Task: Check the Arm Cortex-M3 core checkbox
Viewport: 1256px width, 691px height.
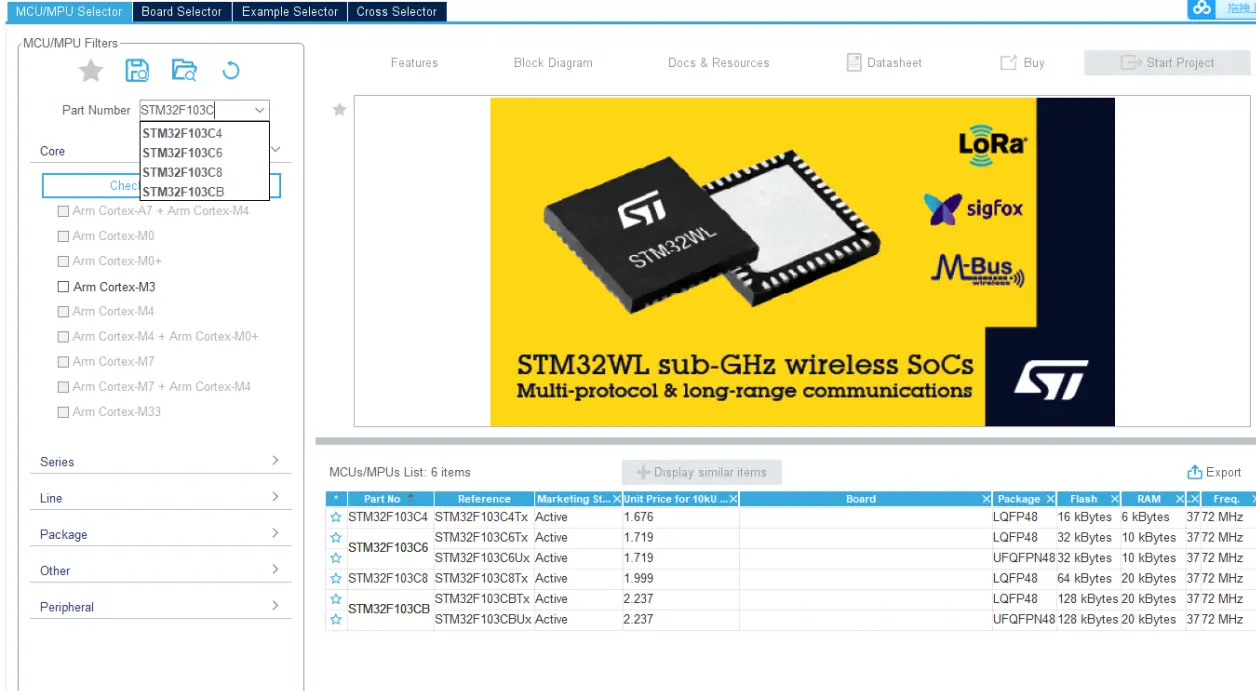Action: [63, 287]
